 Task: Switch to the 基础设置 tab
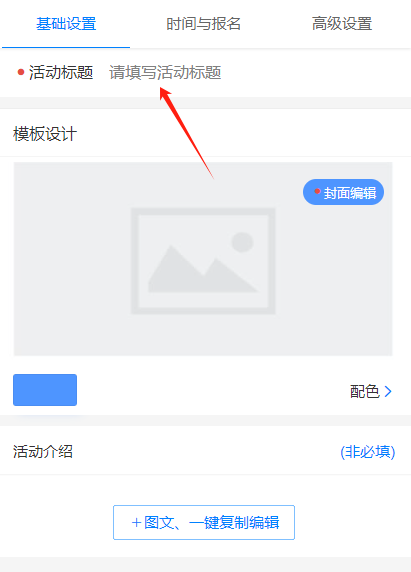[66, 24]
